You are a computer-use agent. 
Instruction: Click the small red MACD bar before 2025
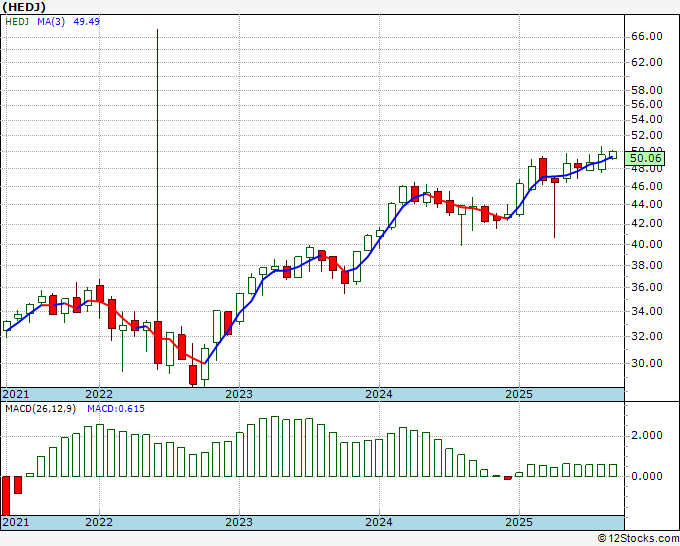pyautogui.click(x=508, y=478)
